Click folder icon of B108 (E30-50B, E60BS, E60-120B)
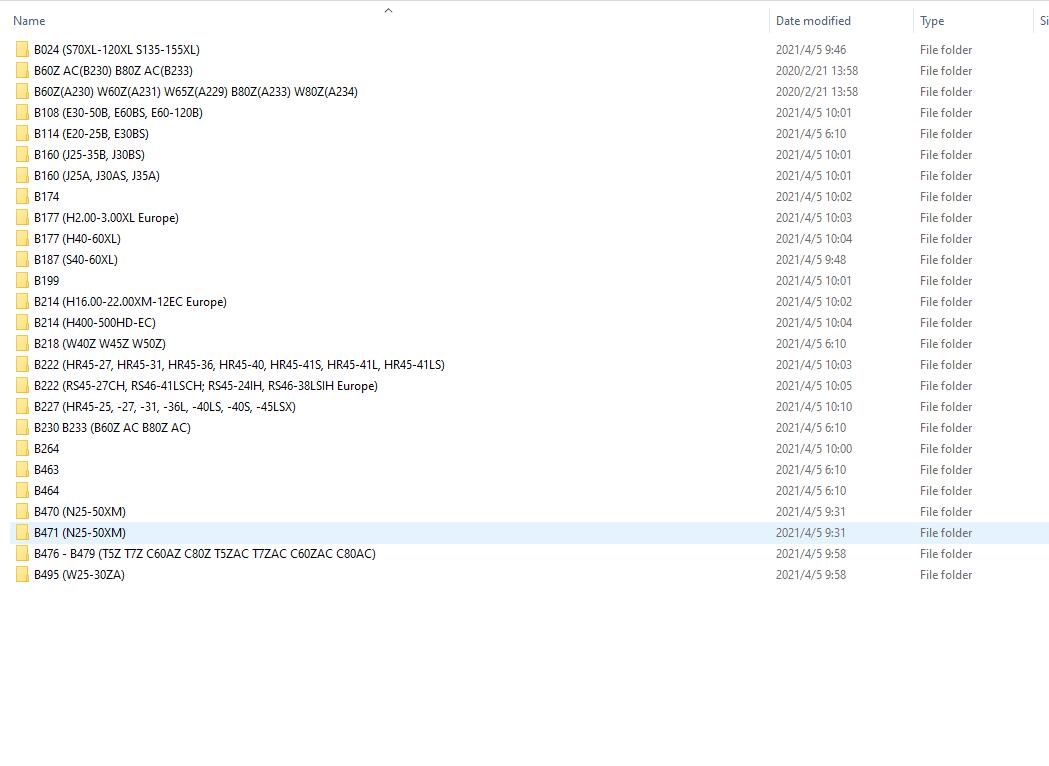 tap(22, 112)
